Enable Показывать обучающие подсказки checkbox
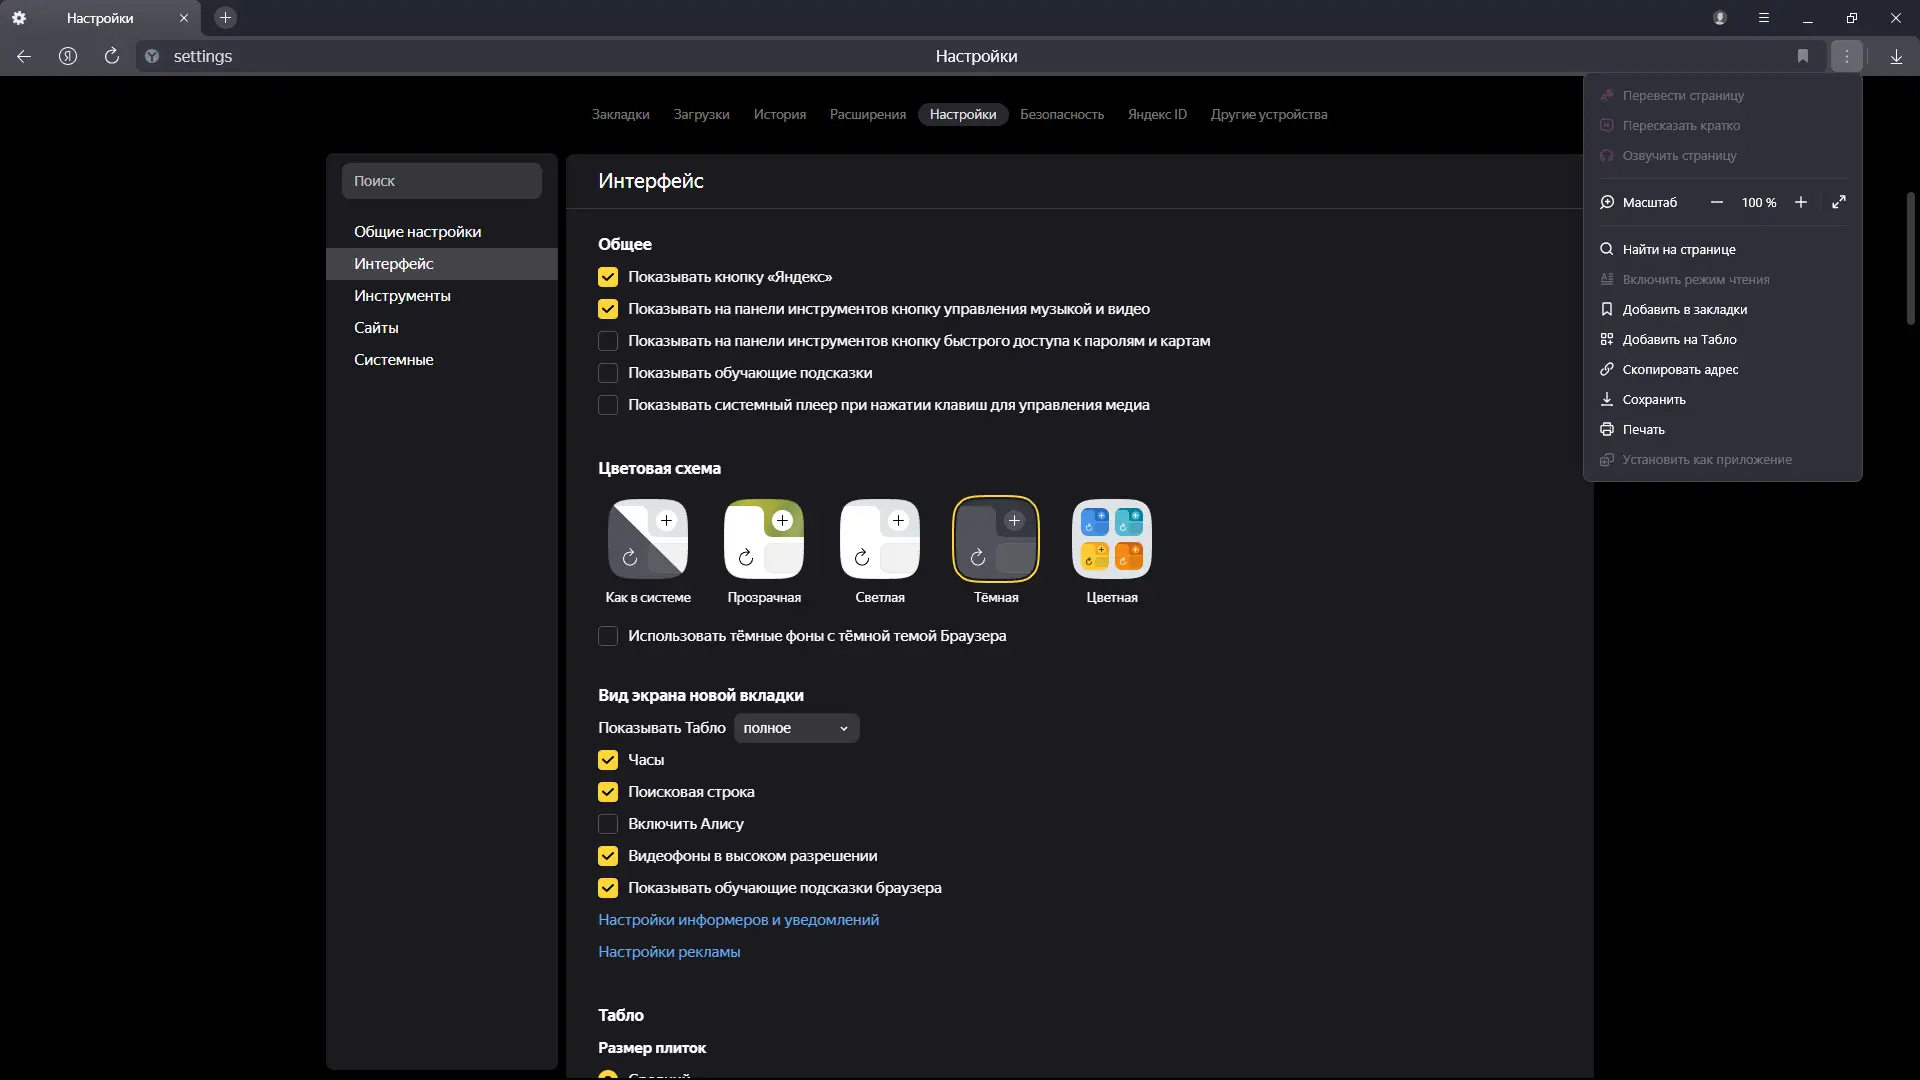The image size is (1920, 1080). click(608, 373)
